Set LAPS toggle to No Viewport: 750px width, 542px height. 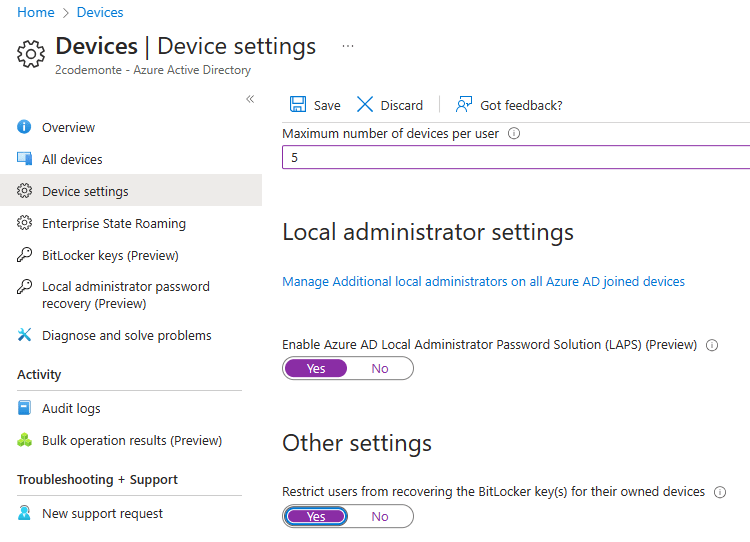coord(380,368)
